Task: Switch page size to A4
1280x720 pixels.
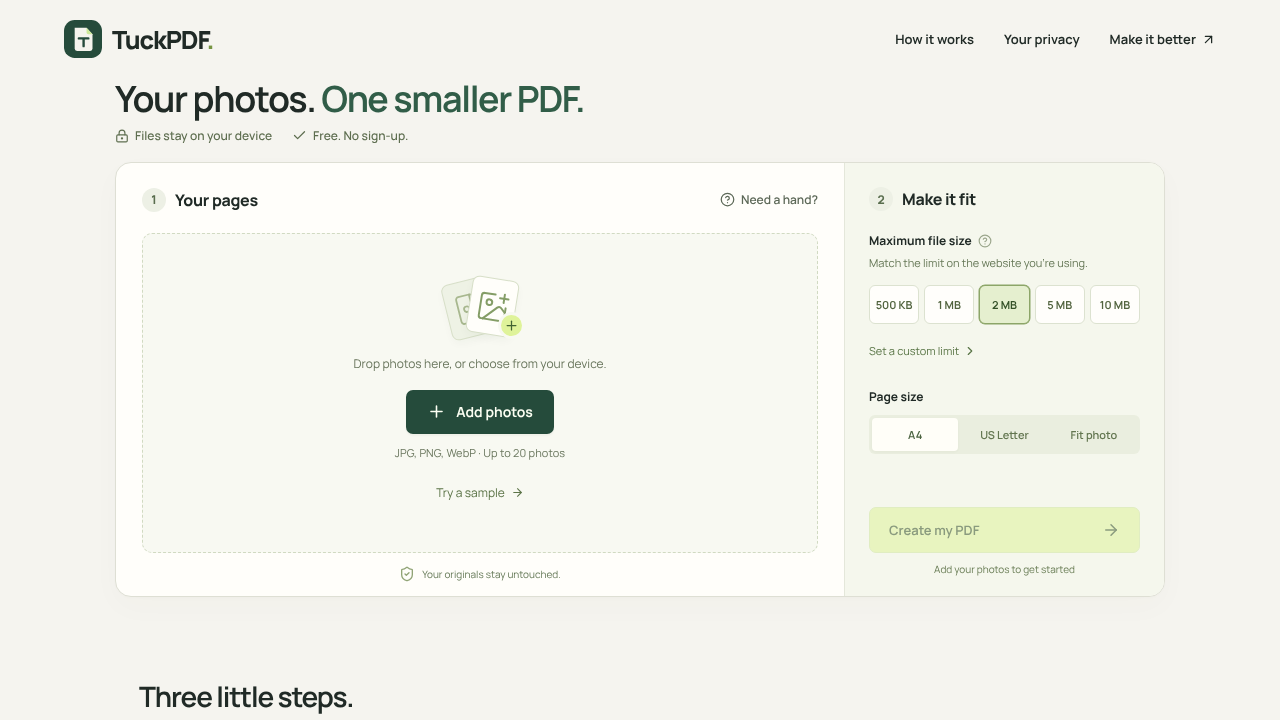Action: point(915,435)
